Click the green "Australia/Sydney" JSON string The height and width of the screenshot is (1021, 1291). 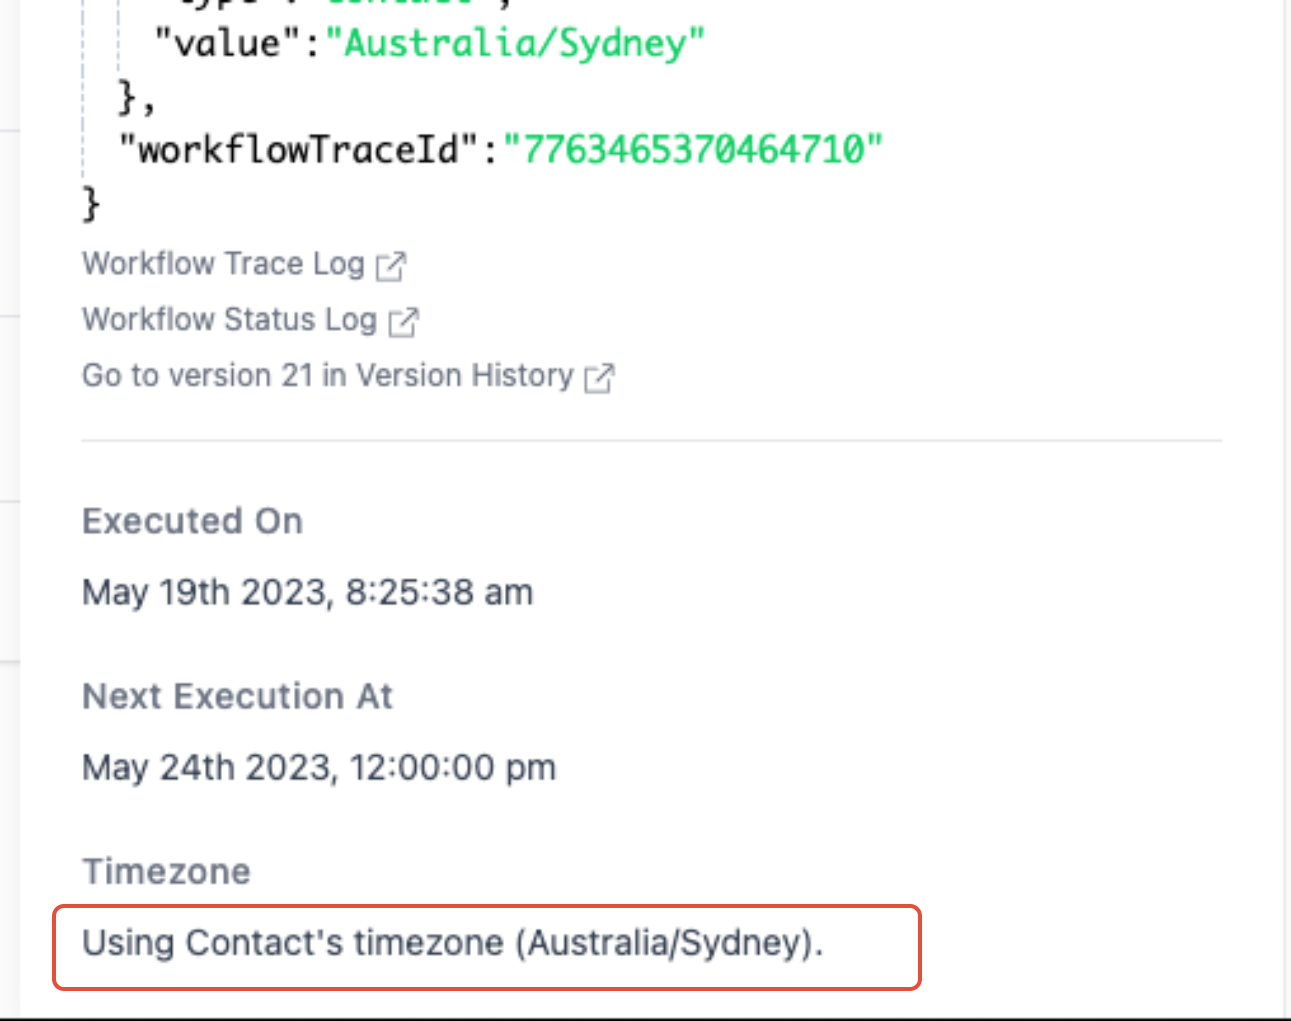click(515, 43)
